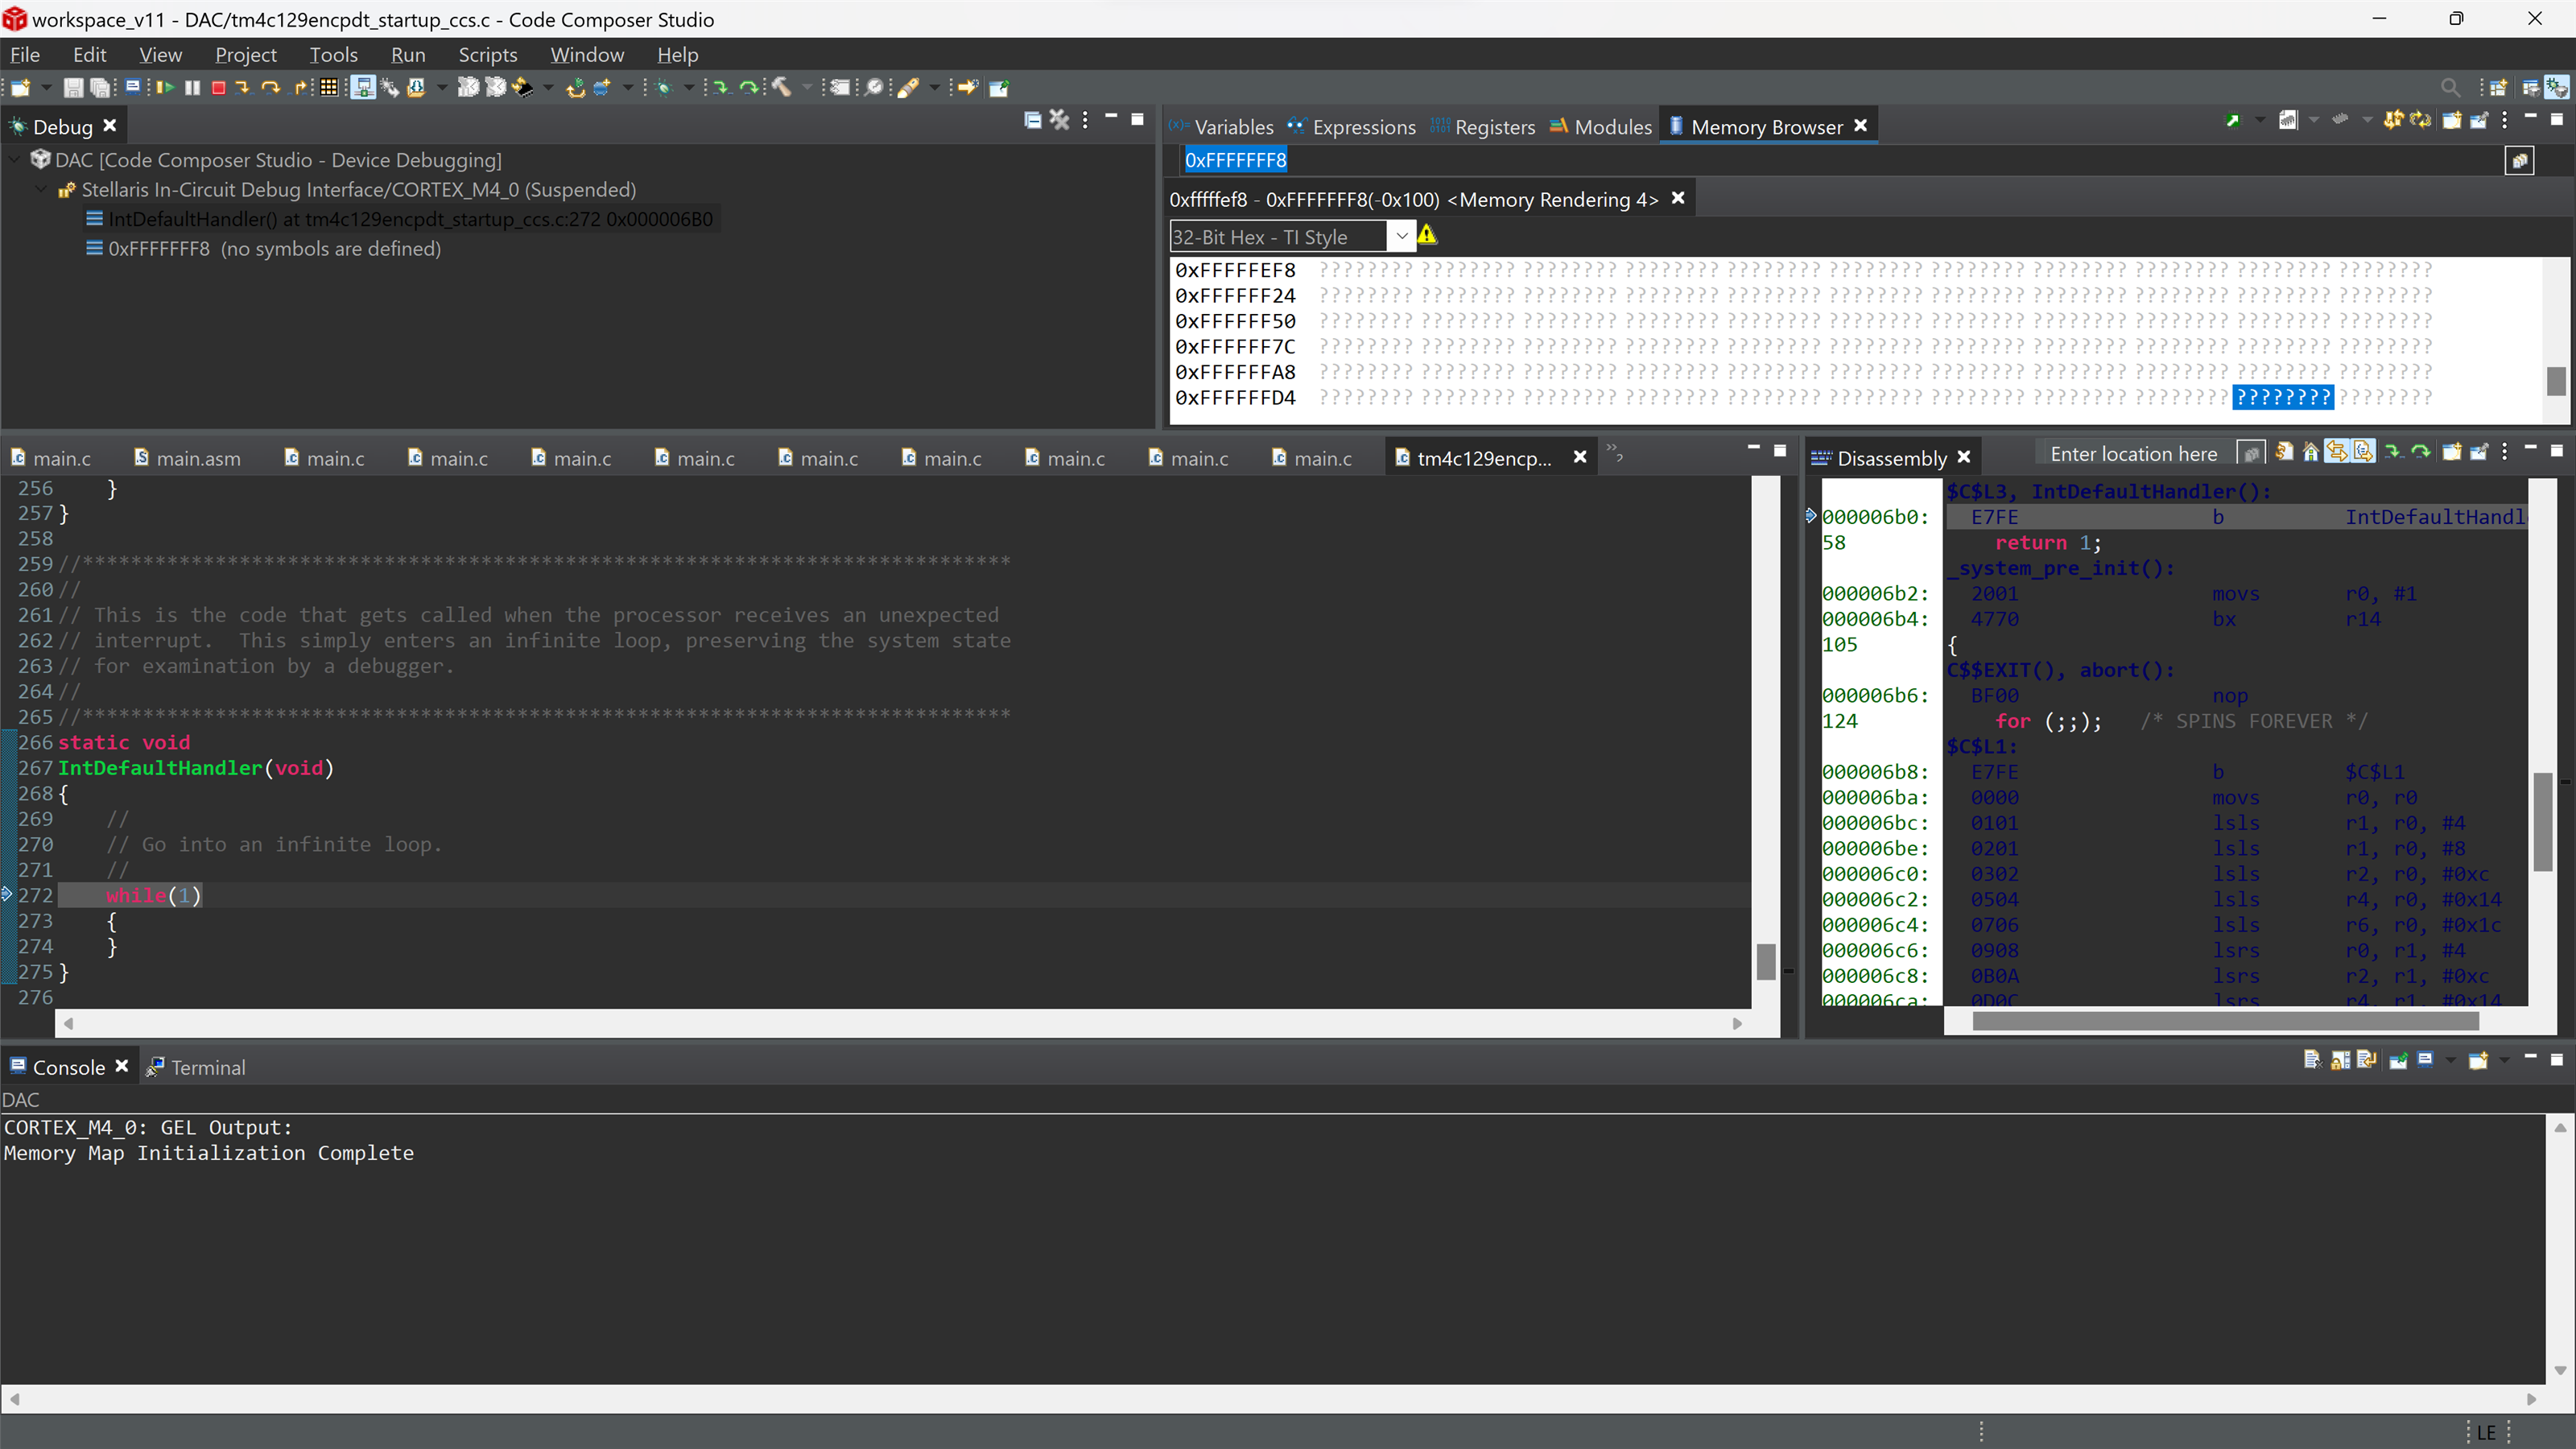
Task: Click Memory Browser green chip arrow icon
Action: click(2232, 121)
